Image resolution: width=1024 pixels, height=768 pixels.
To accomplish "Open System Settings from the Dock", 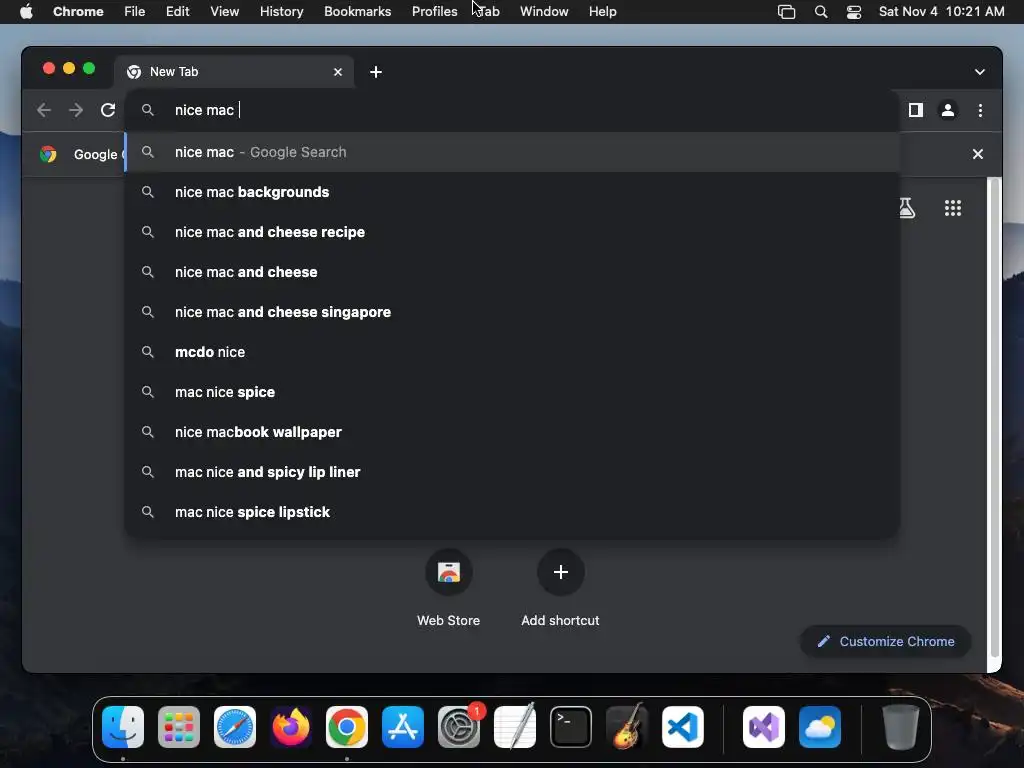I will pos(458,727).
